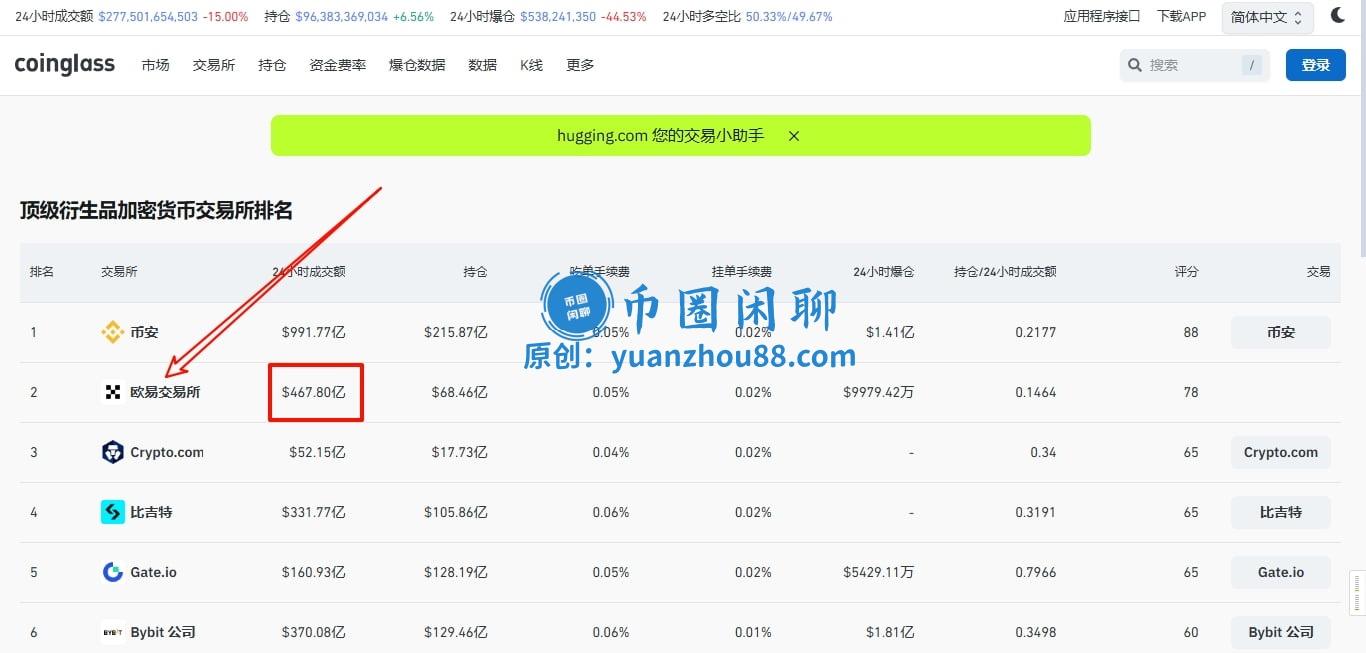Image resolution: width=1366 pixels, height=653 pixels.
Task: Click the Crypto.com lion logo icon
Action: 113,452
